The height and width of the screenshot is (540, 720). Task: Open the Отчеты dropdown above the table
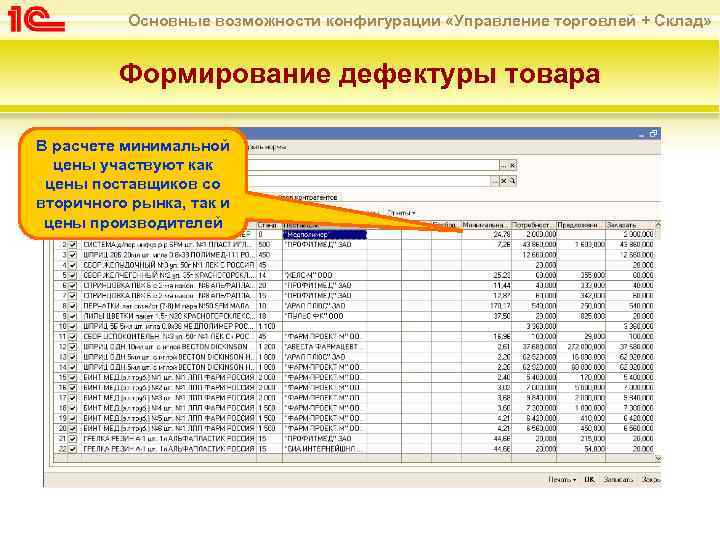pyautogui.click(x=401, y=213)
